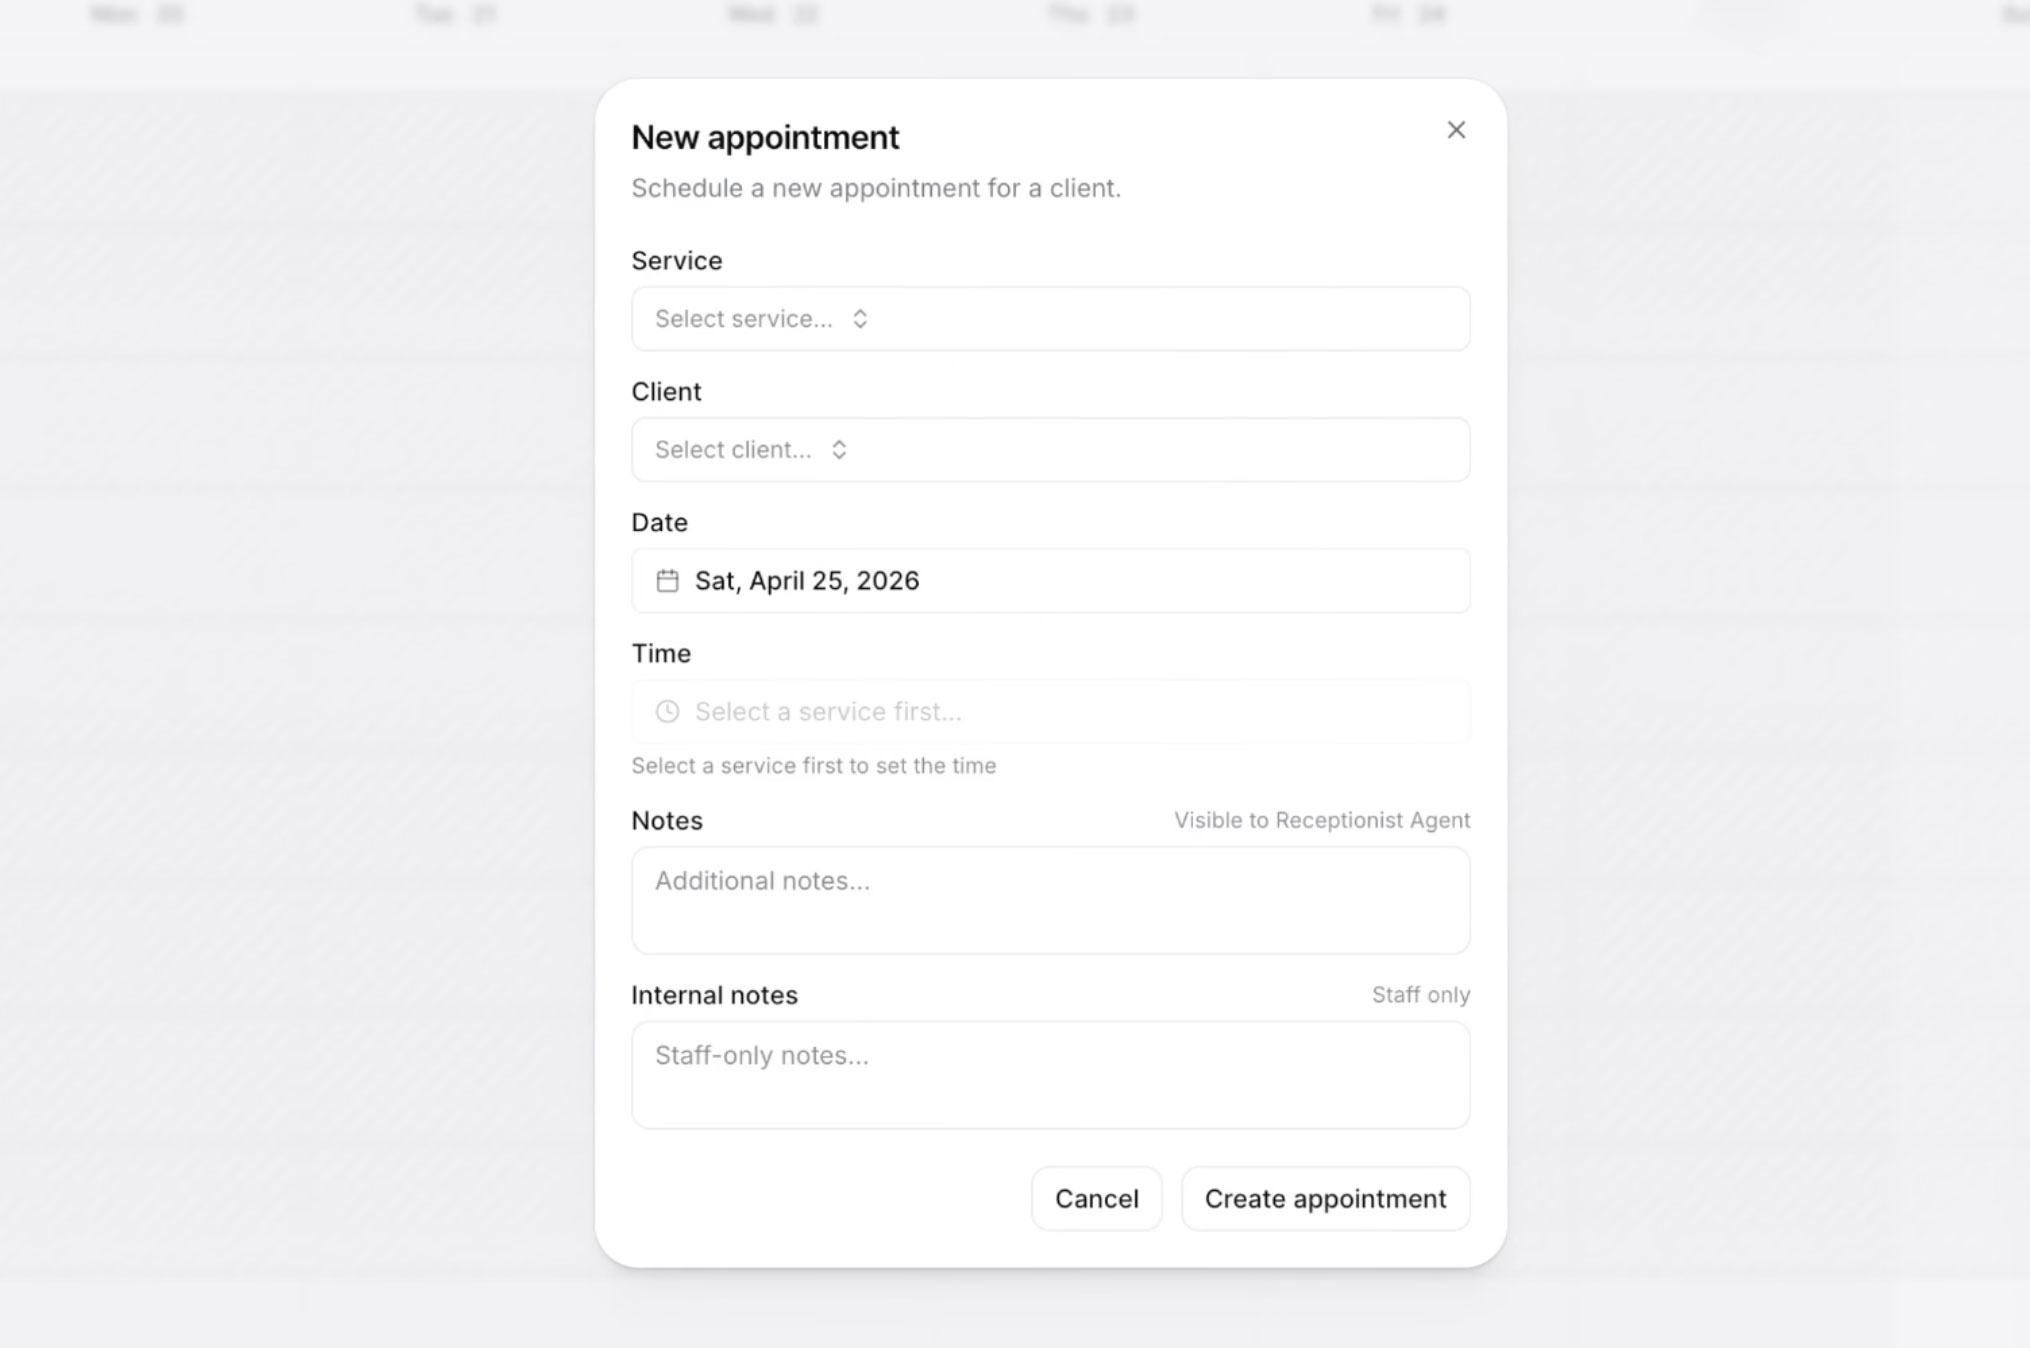This screenshot has height=1348, width=2030.
Task: Open the Select service dropdown
Action: point(1051,319)
